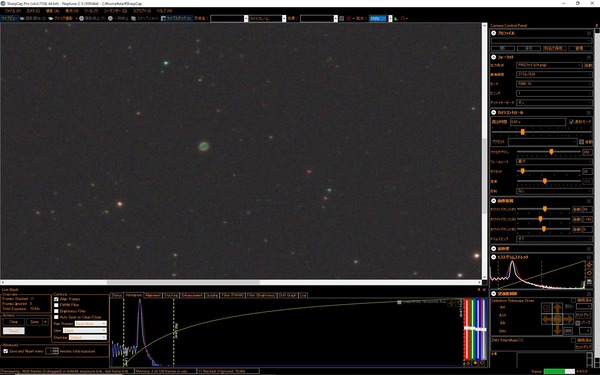Open the Stacking dropdown in Live Stack
Screen dimensions: 600x375
coord(88,338)
